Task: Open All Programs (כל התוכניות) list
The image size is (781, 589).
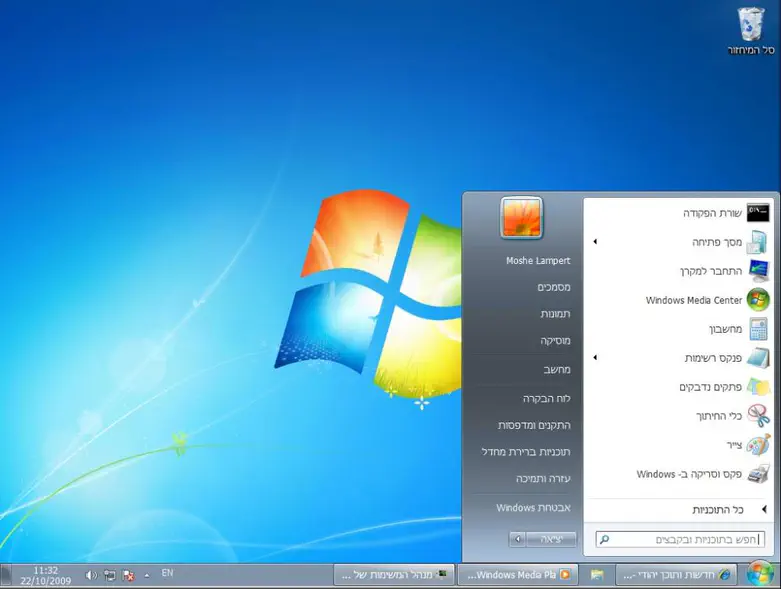Action: 718,510
